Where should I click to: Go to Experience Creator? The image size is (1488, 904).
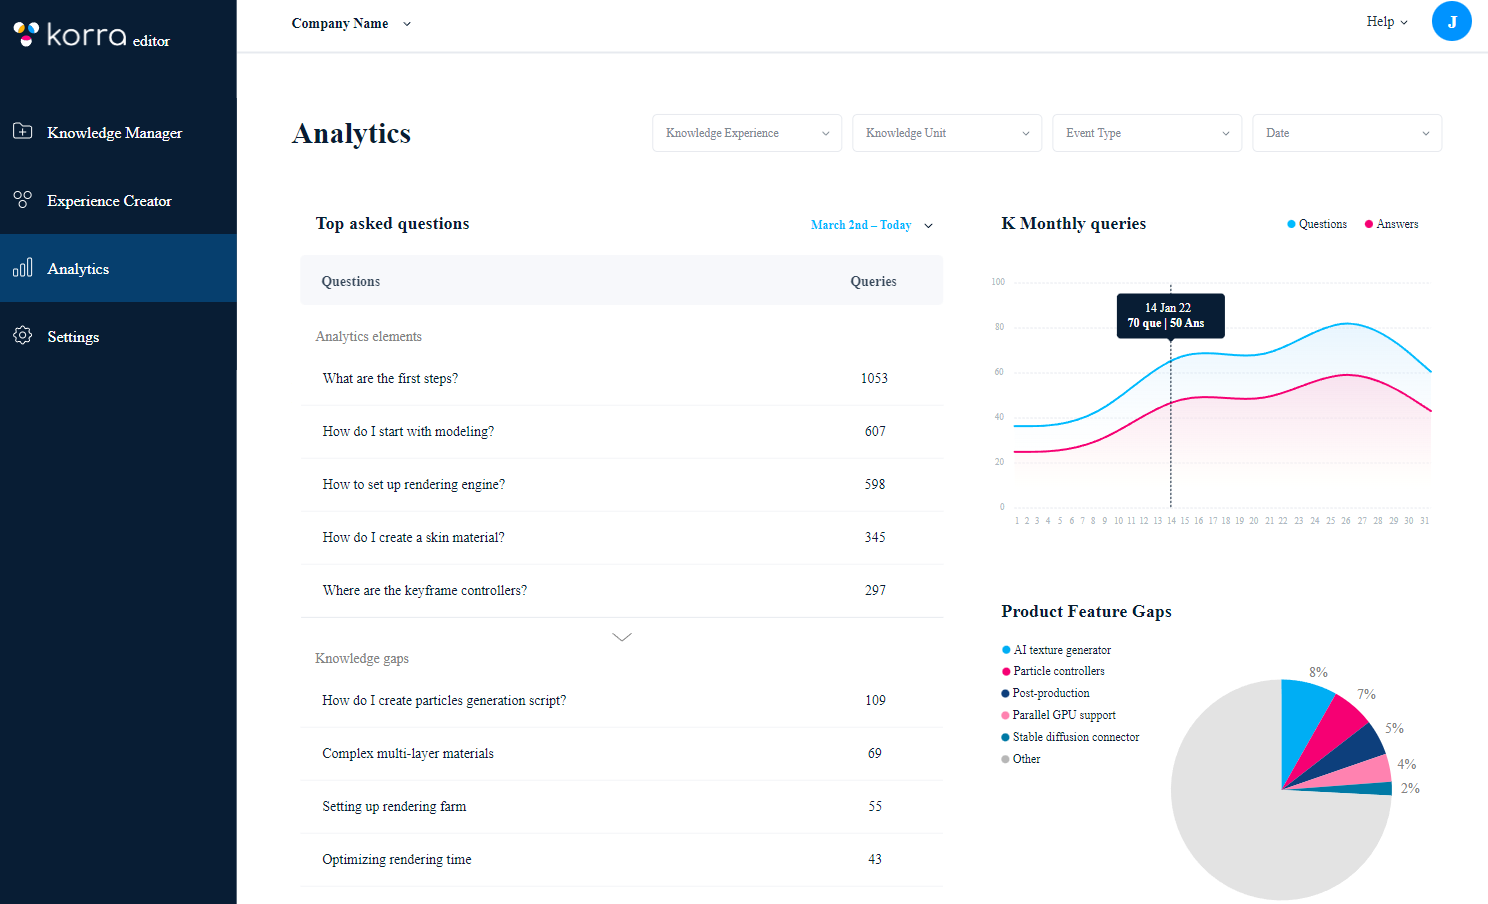tap(118, 200)
